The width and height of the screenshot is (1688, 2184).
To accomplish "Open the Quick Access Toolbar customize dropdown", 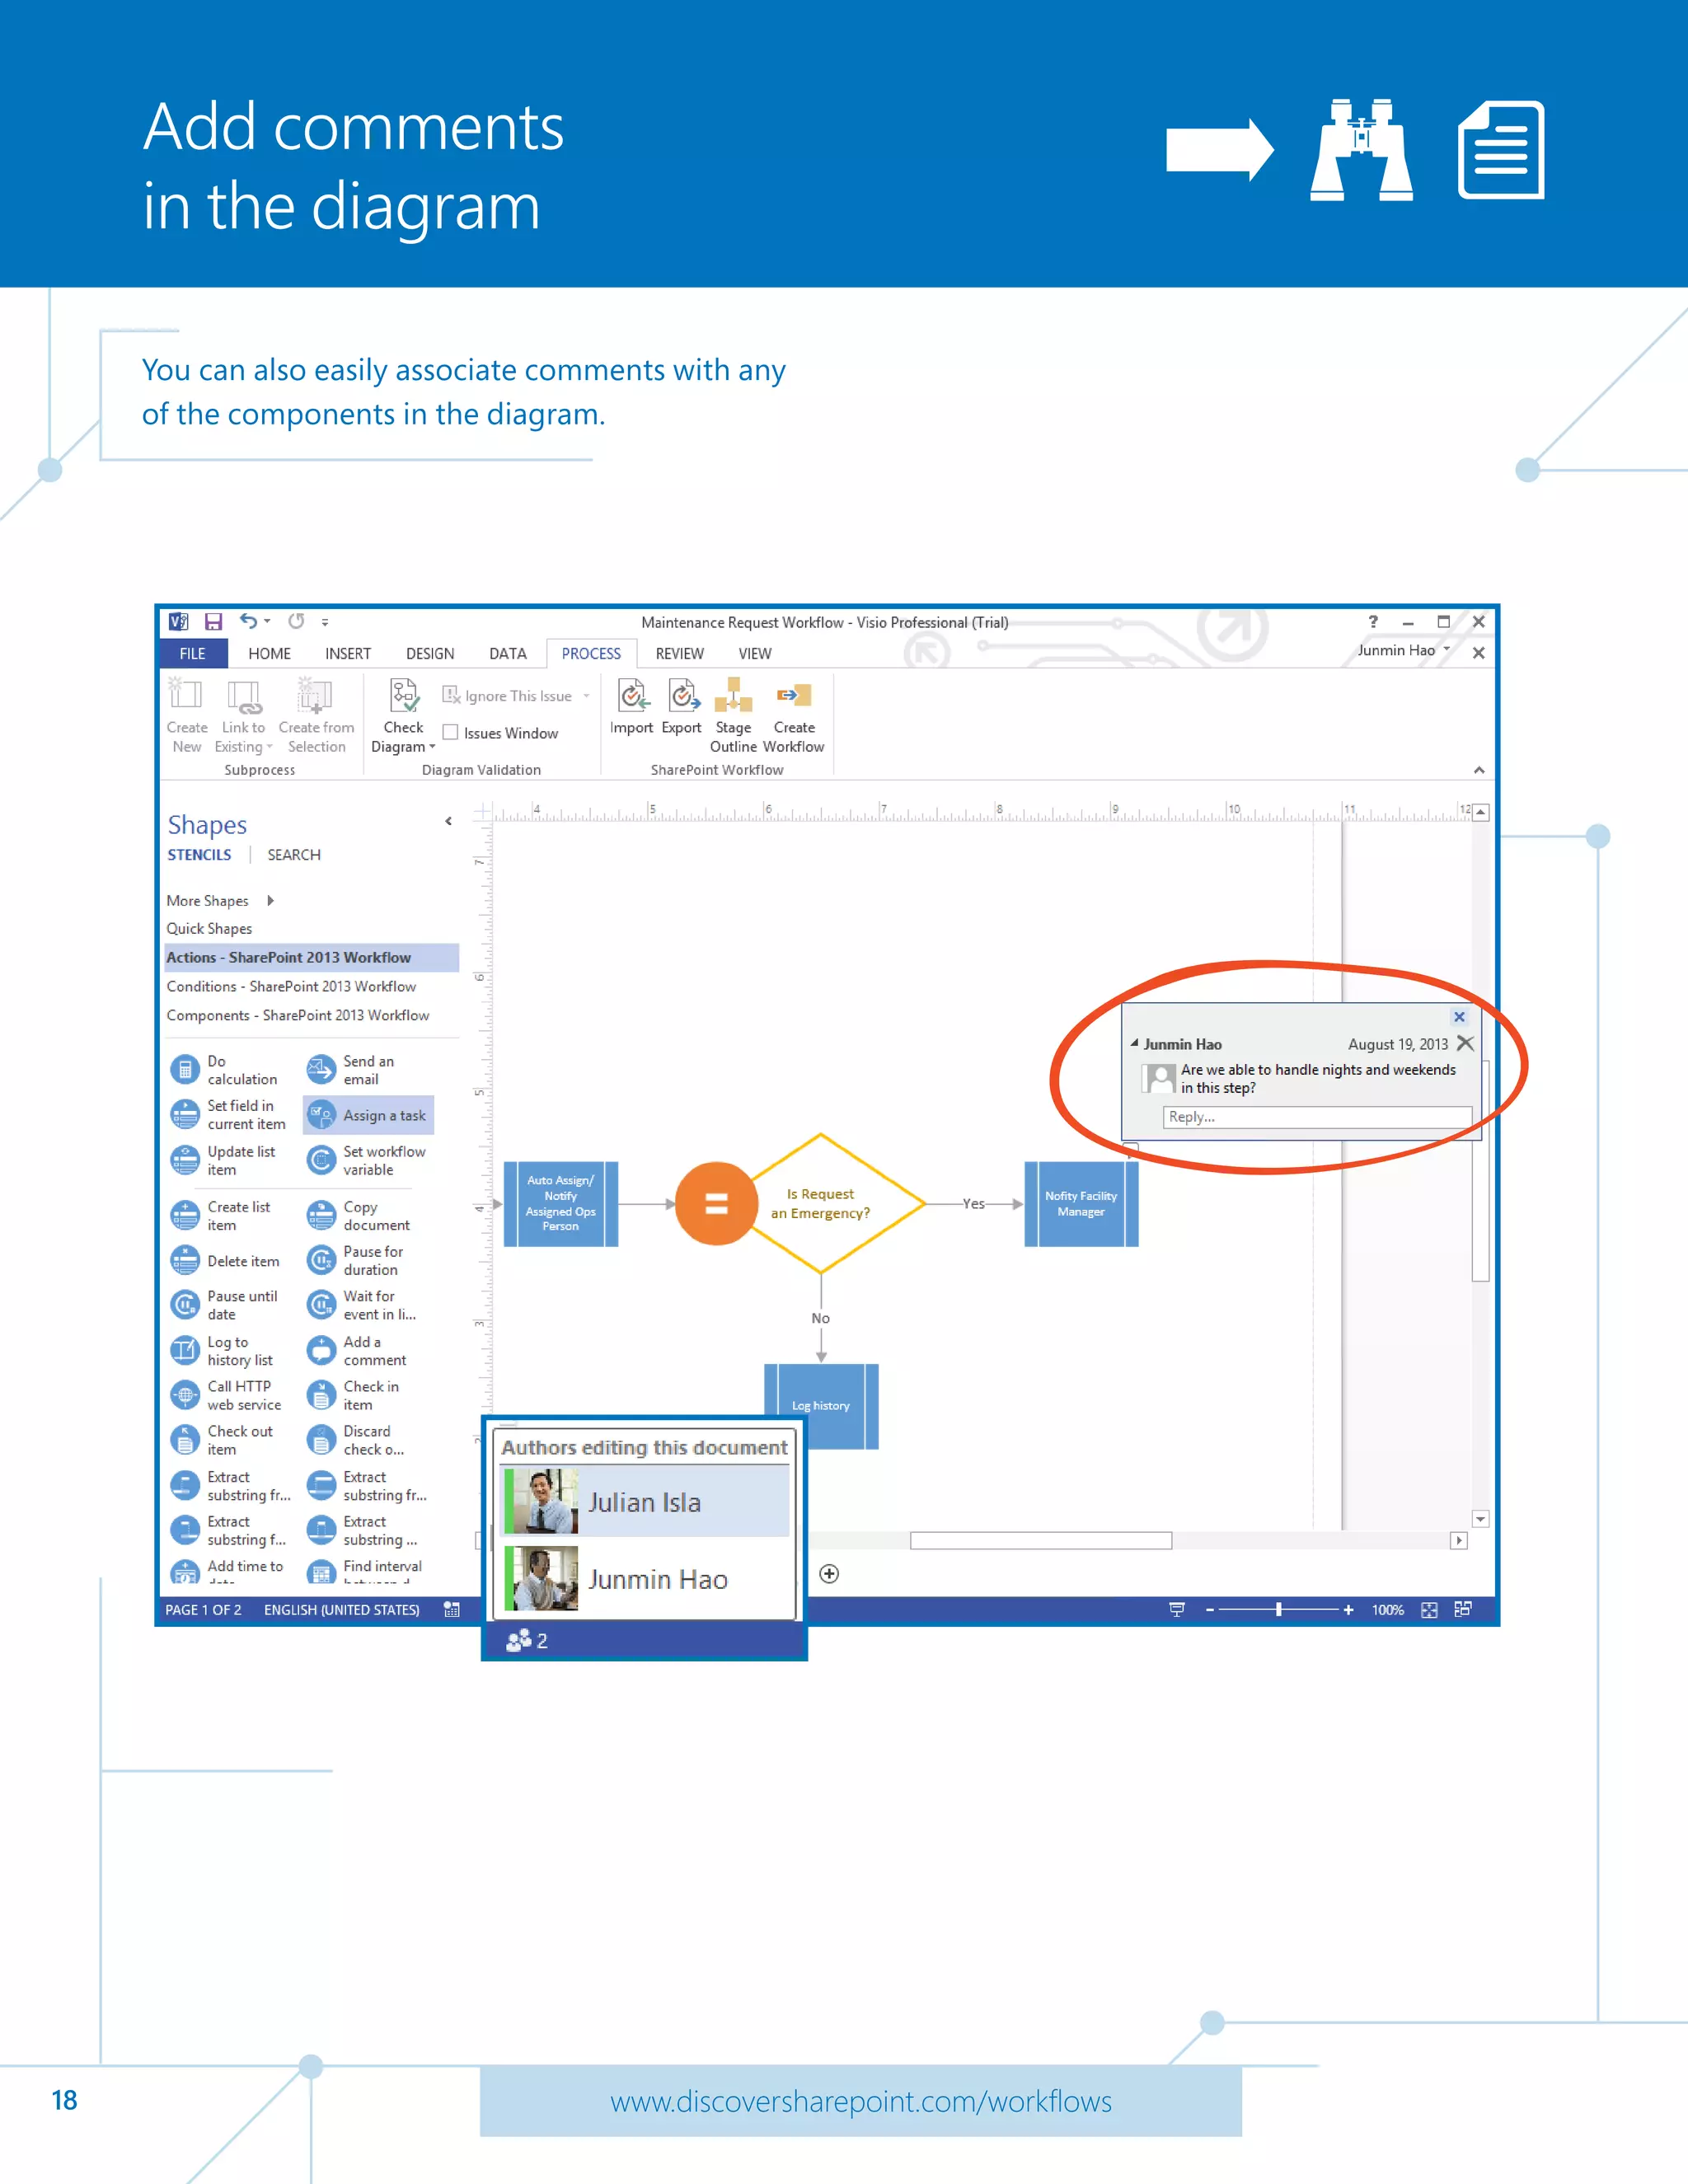I will [325, 622].
